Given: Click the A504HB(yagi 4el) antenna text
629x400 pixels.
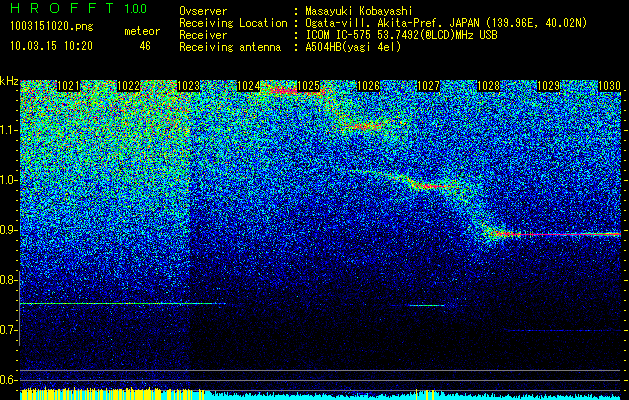Looking at the screenshot, I should [x=353, y=47].
